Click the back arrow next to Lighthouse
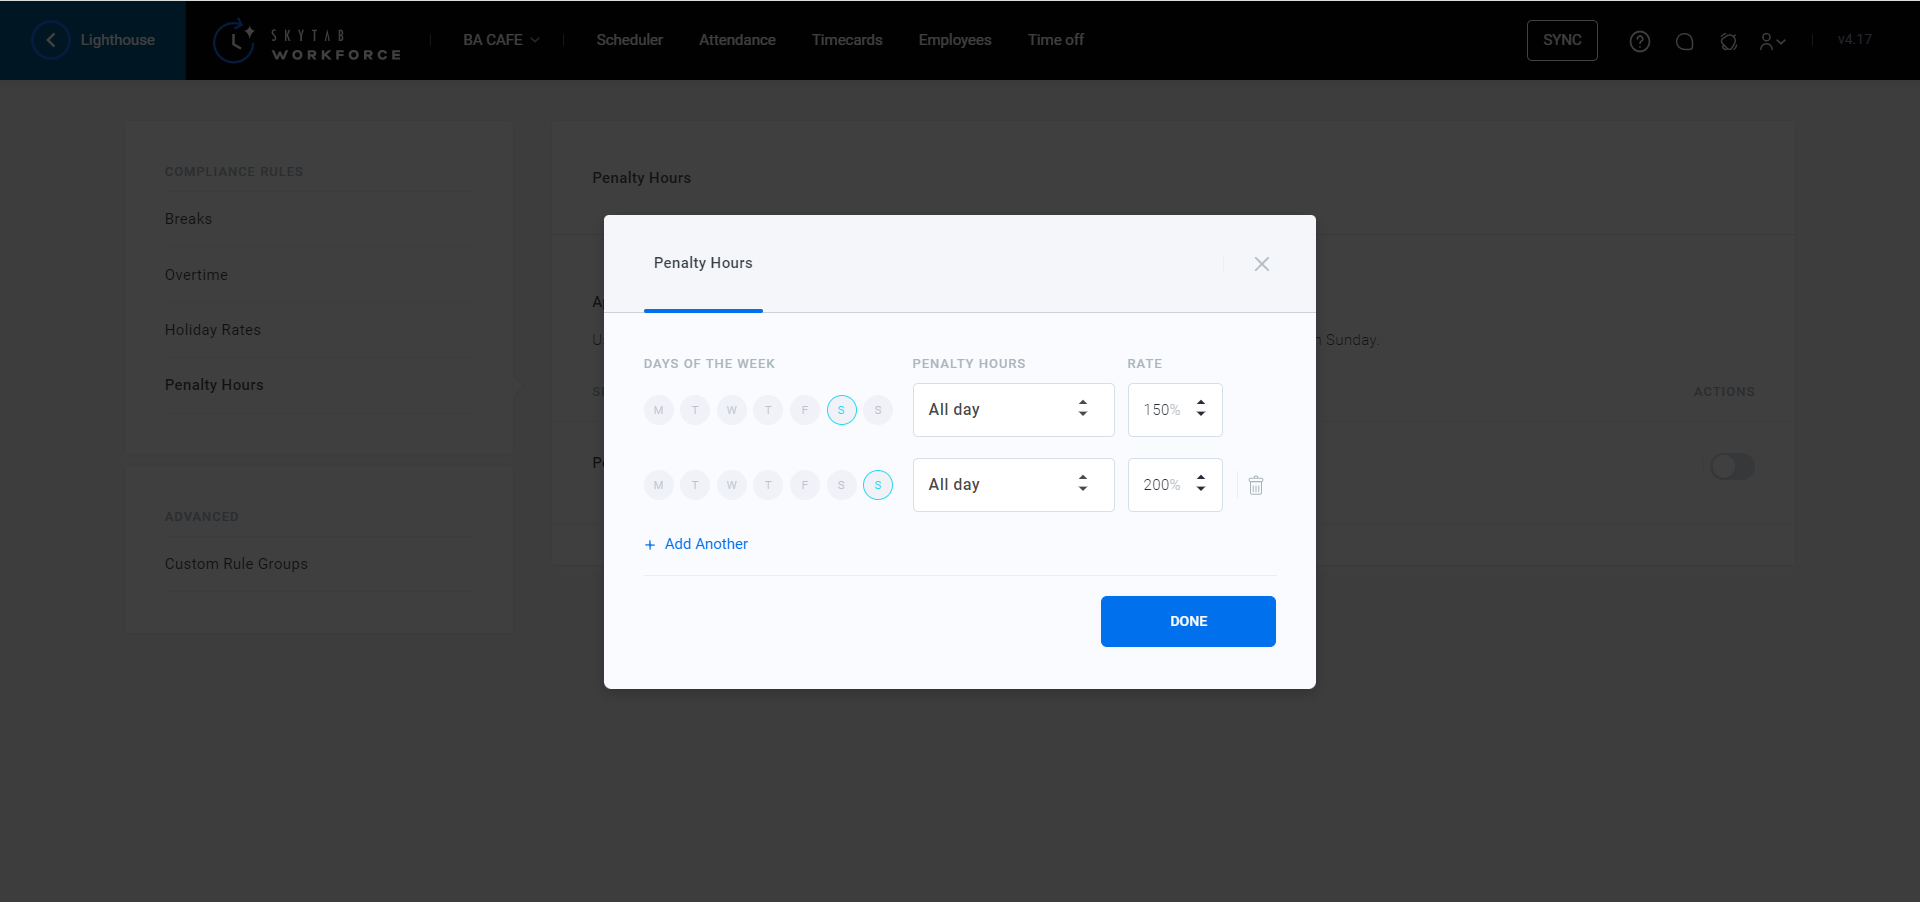This screenshot has height=902, width=1920. 51,40
